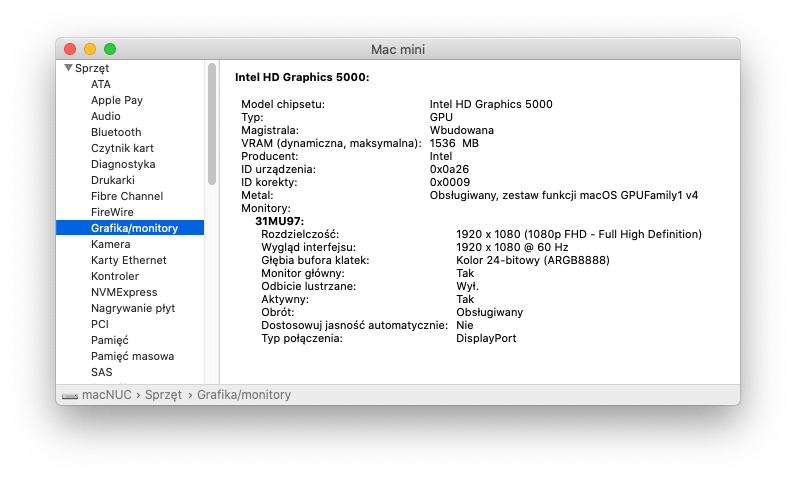Select the Grafika/monitory sidebar item
Screen dimensions: 796x479
[x=134, y=228]
